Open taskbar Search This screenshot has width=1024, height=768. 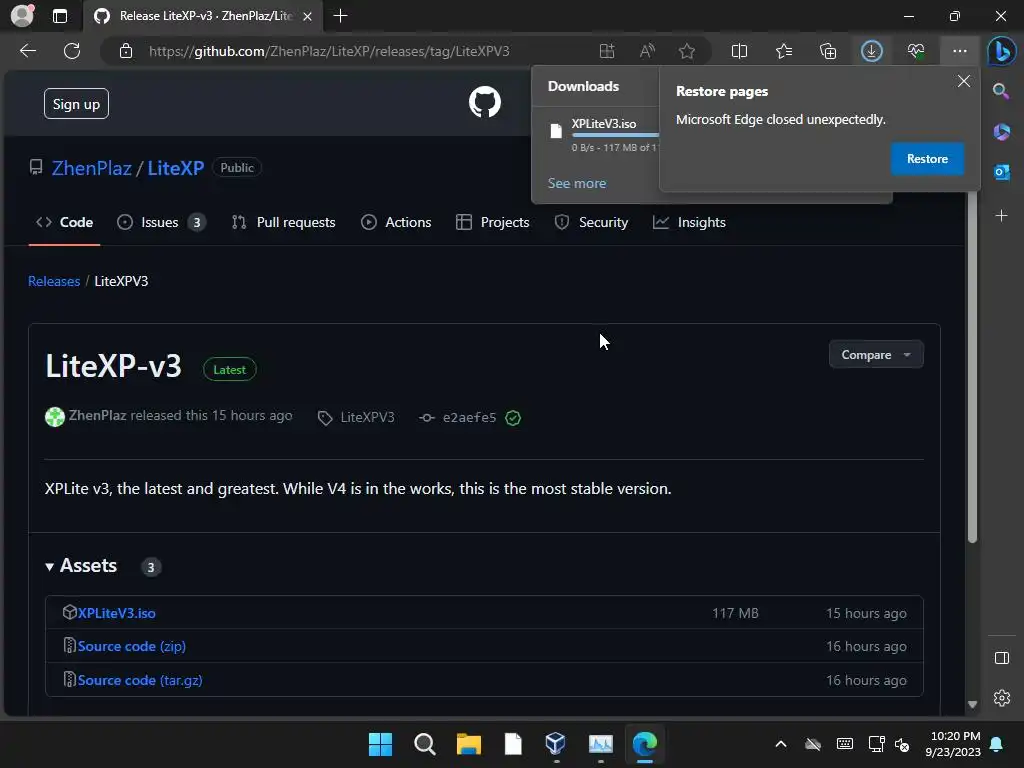424,744
